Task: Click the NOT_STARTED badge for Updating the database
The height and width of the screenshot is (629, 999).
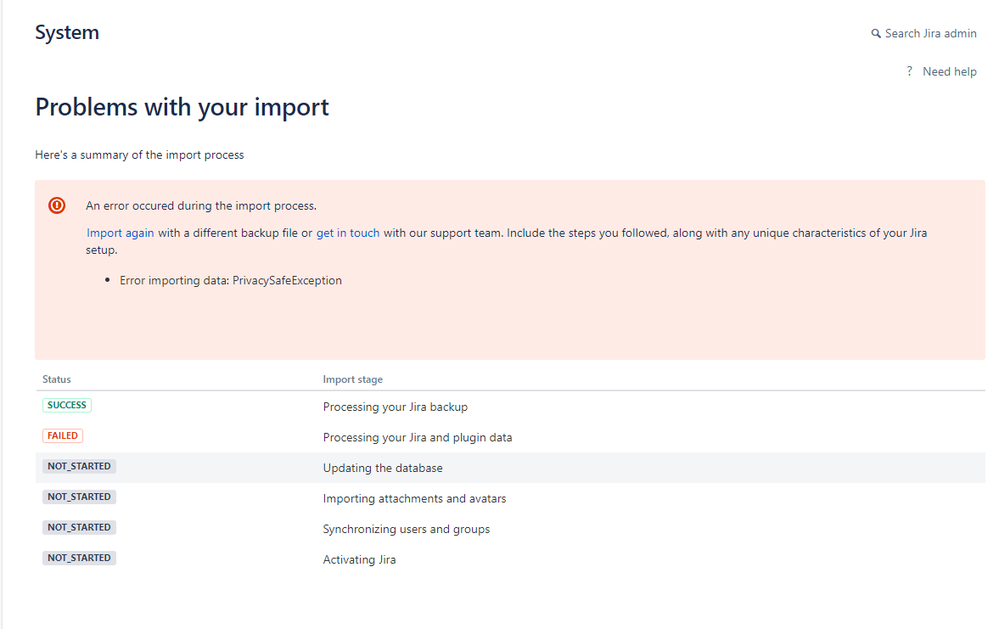Action: pos(79,466)
